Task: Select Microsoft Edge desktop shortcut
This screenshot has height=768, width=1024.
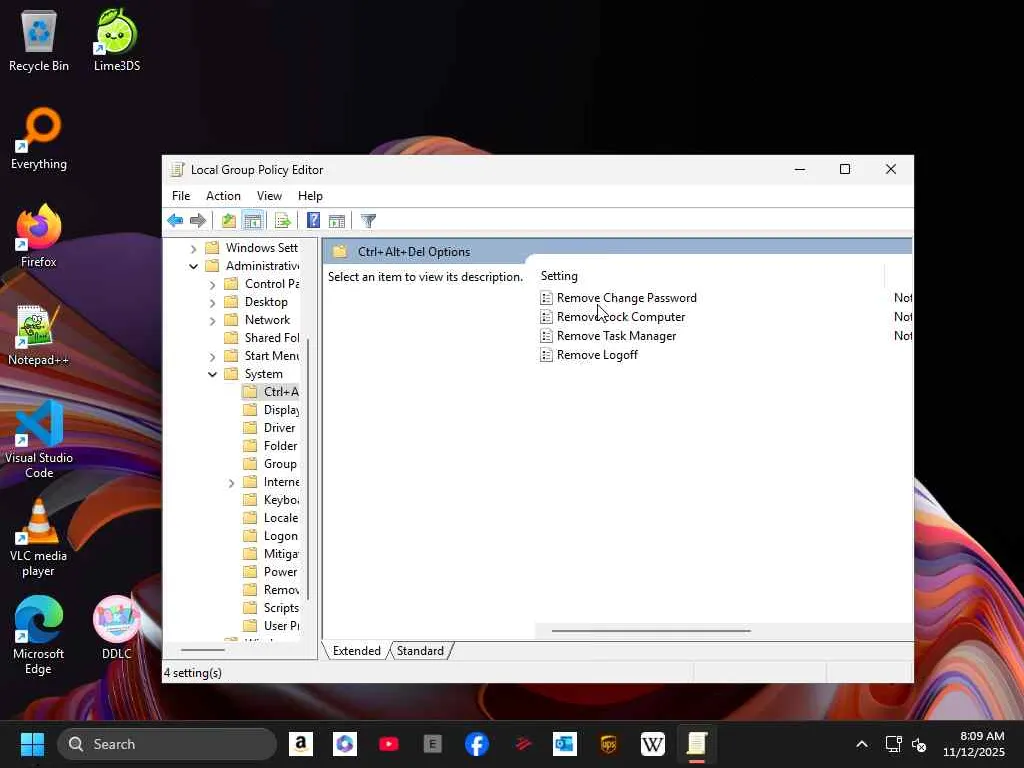Action: 39,635
